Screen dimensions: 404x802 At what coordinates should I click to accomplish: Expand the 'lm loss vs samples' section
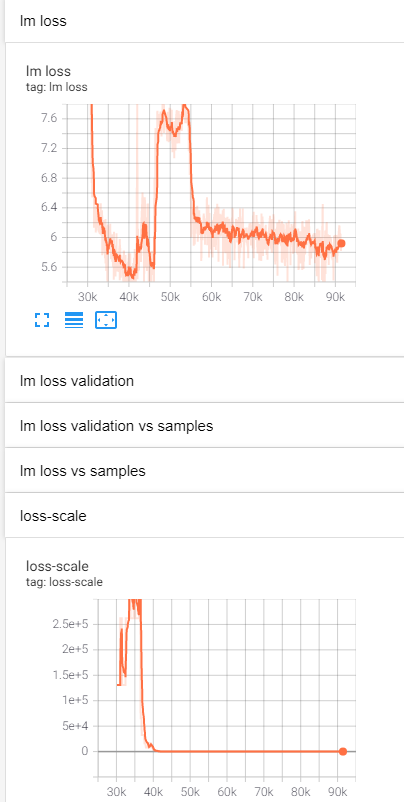click(204, 471)
